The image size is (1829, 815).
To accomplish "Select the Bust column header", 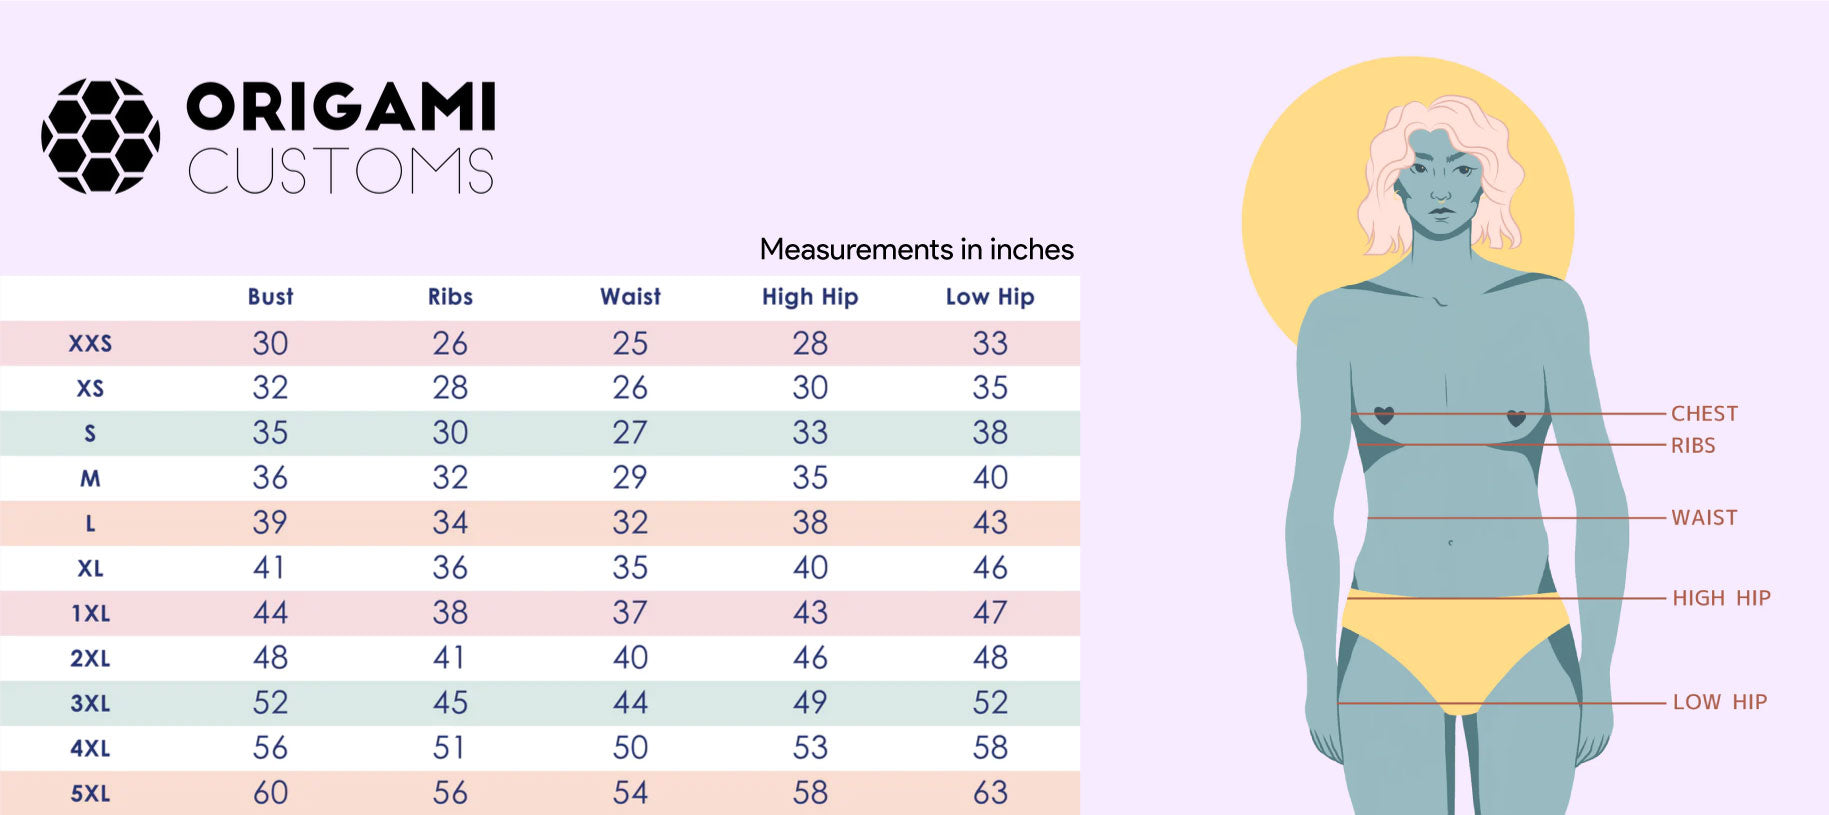I will coord(270,297).
